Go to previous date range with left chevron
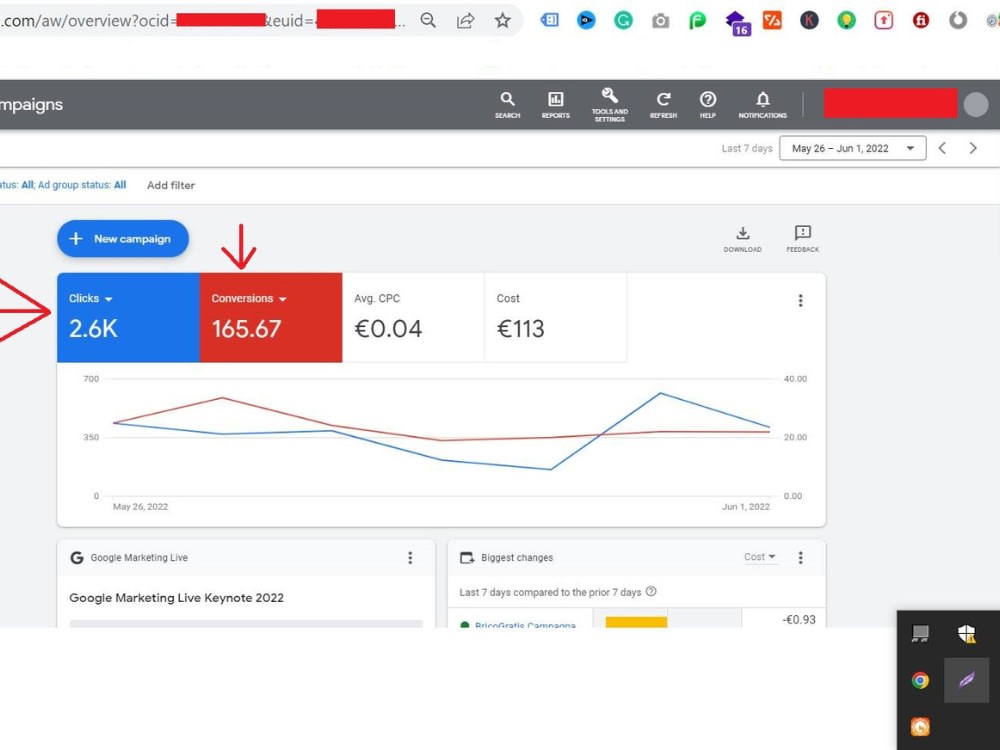1000x750 pixels. pos(942,148)
